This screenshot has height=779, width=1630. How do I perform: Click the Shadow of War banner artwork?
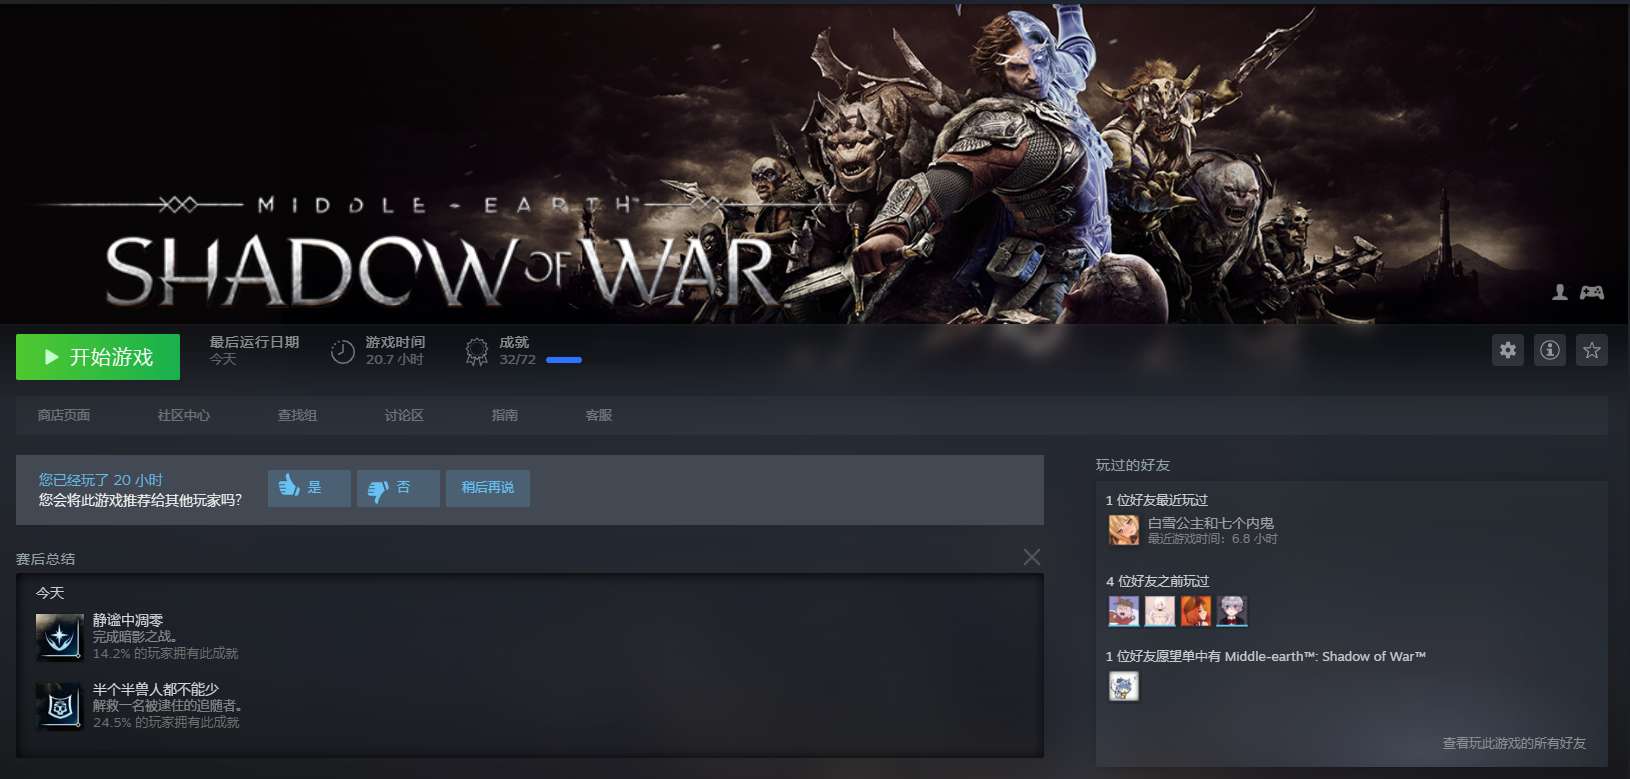[815, 163]
